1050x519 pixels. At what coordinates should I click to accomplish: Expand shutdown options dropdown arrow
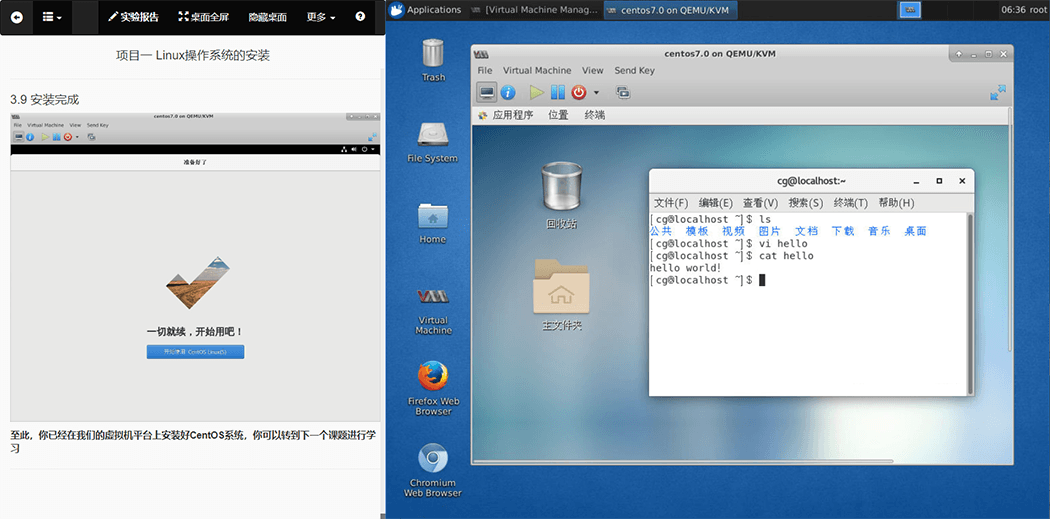596,93
